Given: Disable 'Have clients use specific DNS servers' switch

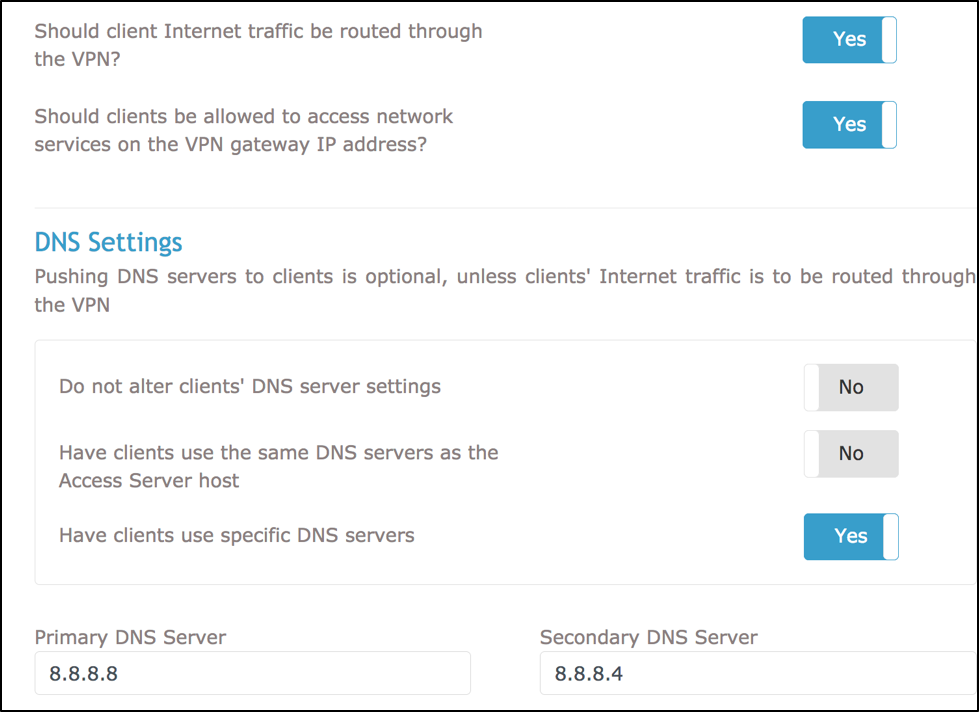Looking at the screenshot, I should (x=851, y=536).
